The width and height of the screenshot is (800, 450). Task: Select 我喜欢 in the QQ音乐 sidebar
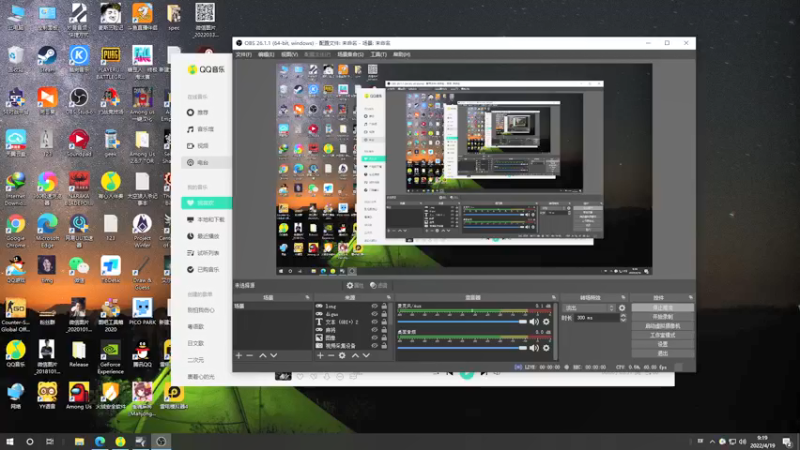[207, 203]
